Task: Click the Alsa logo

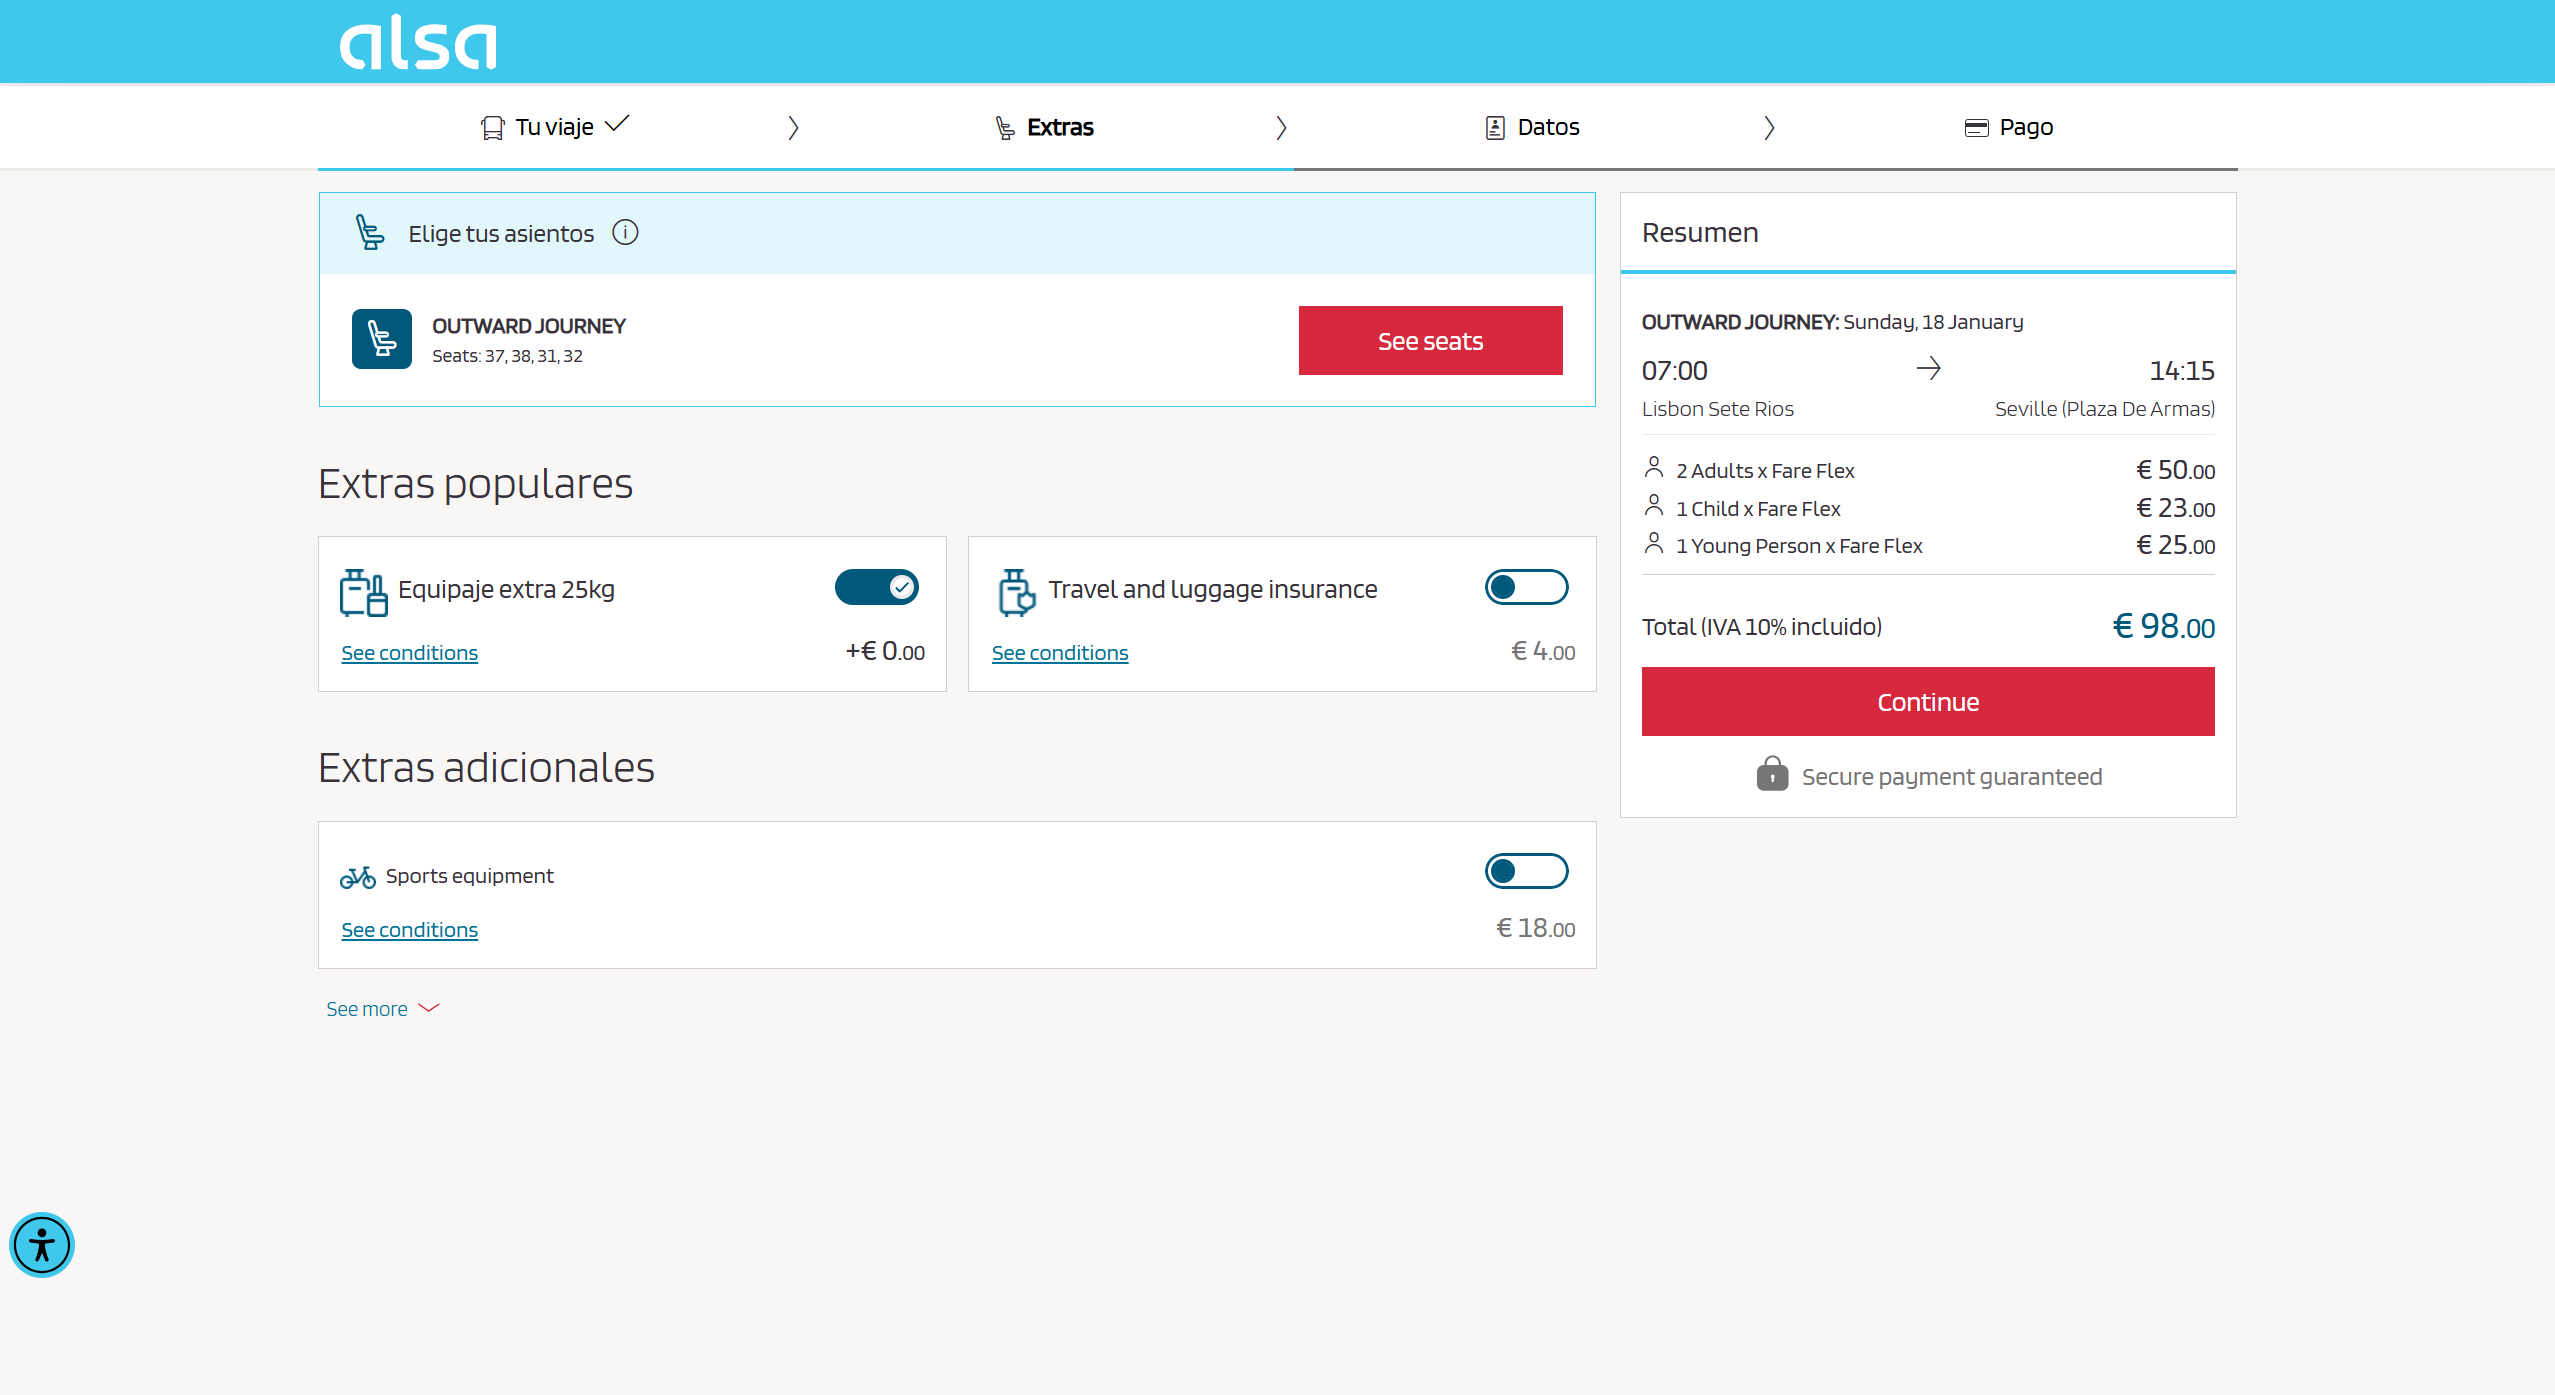Action: [x=418, y=43]
